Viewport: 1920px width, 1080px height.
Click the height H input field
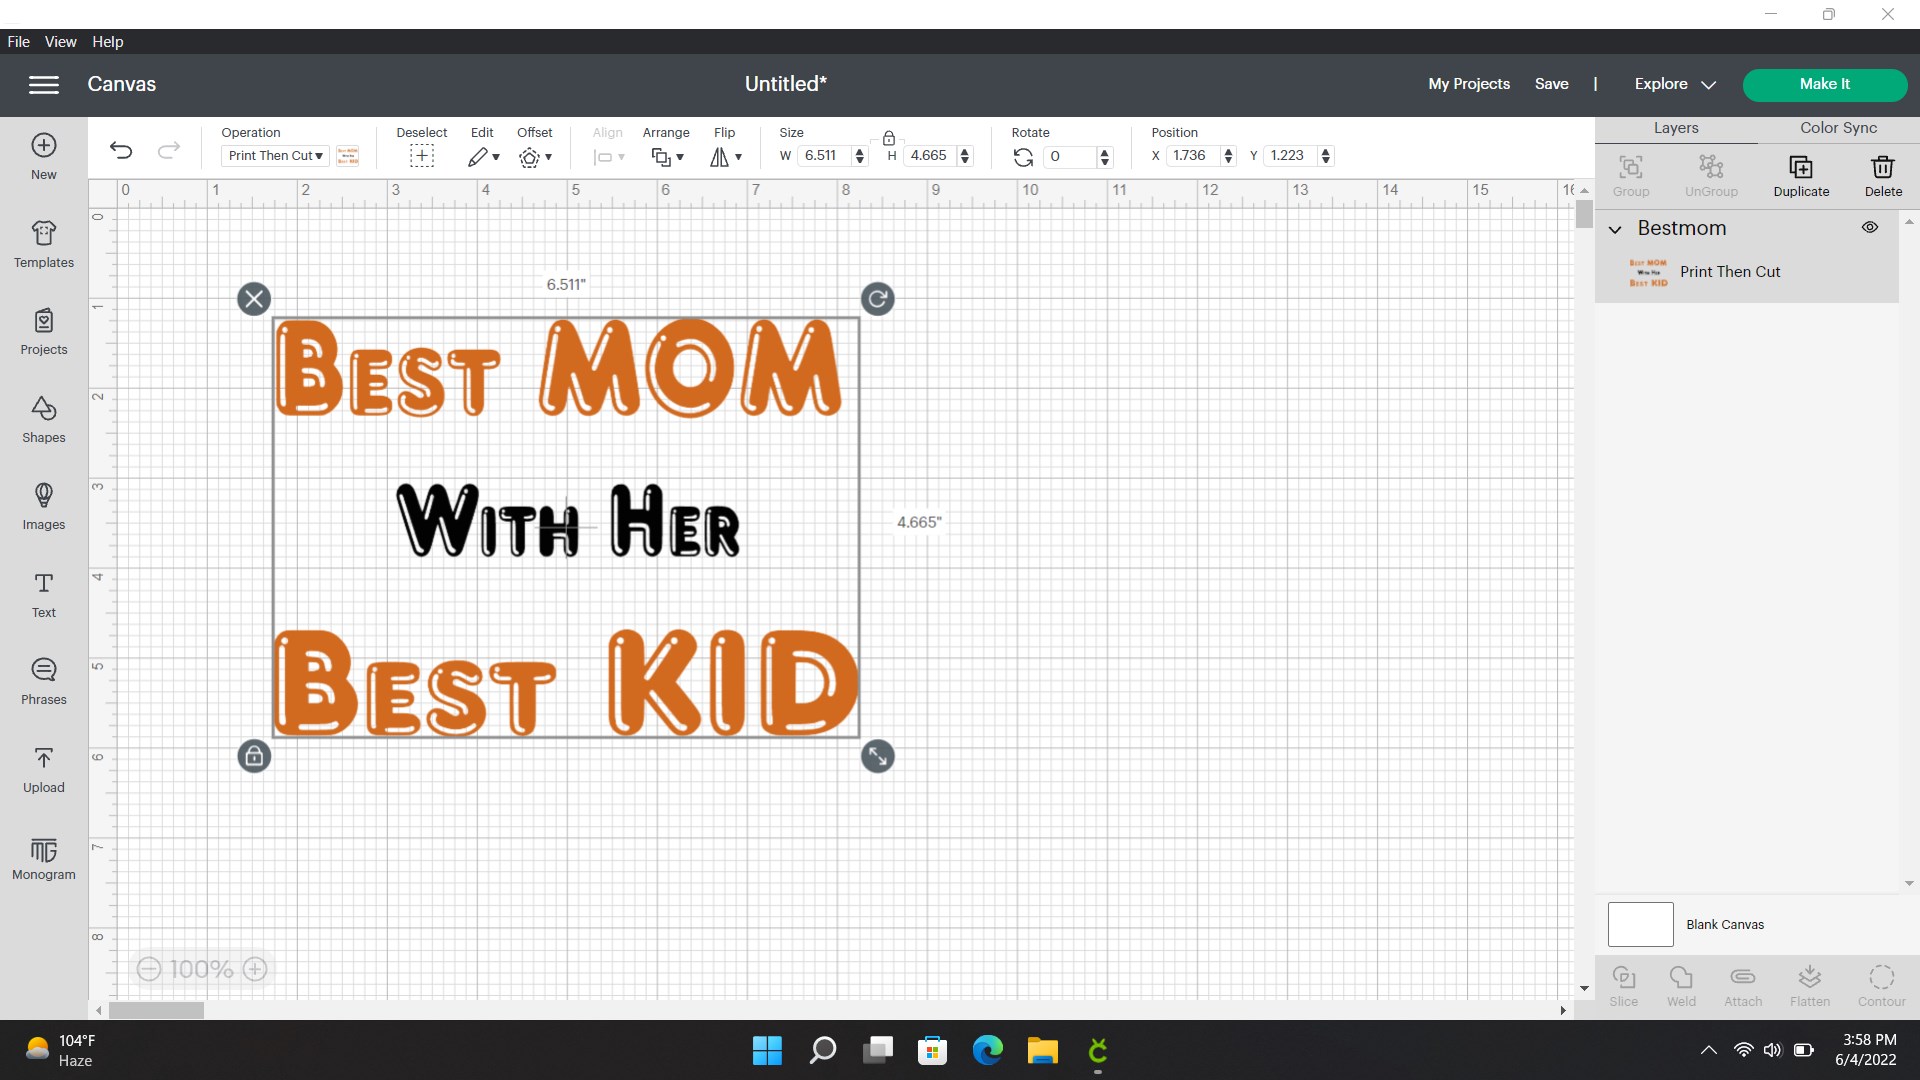coord(931,156)
